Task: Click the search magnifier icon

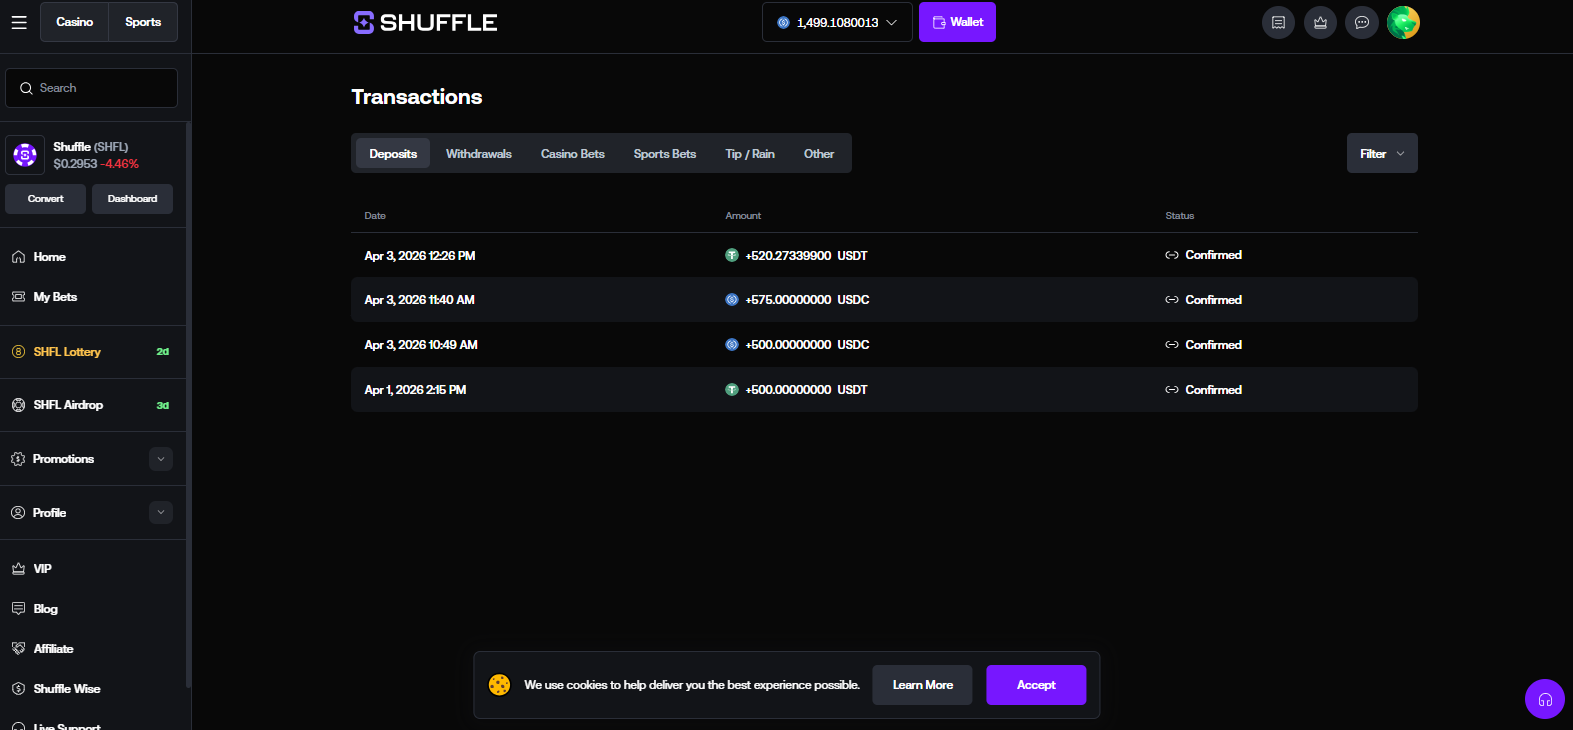Action: [26, 88]
